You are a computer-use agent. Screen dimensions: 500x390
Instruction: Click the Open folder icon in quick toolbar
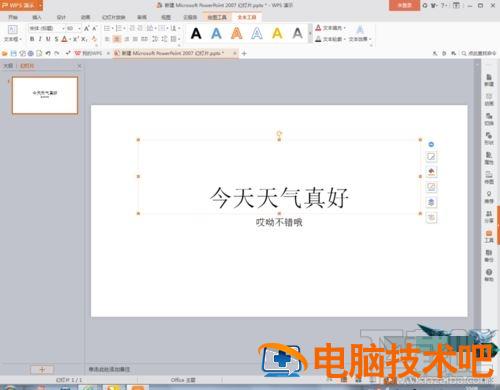(5, 53)
